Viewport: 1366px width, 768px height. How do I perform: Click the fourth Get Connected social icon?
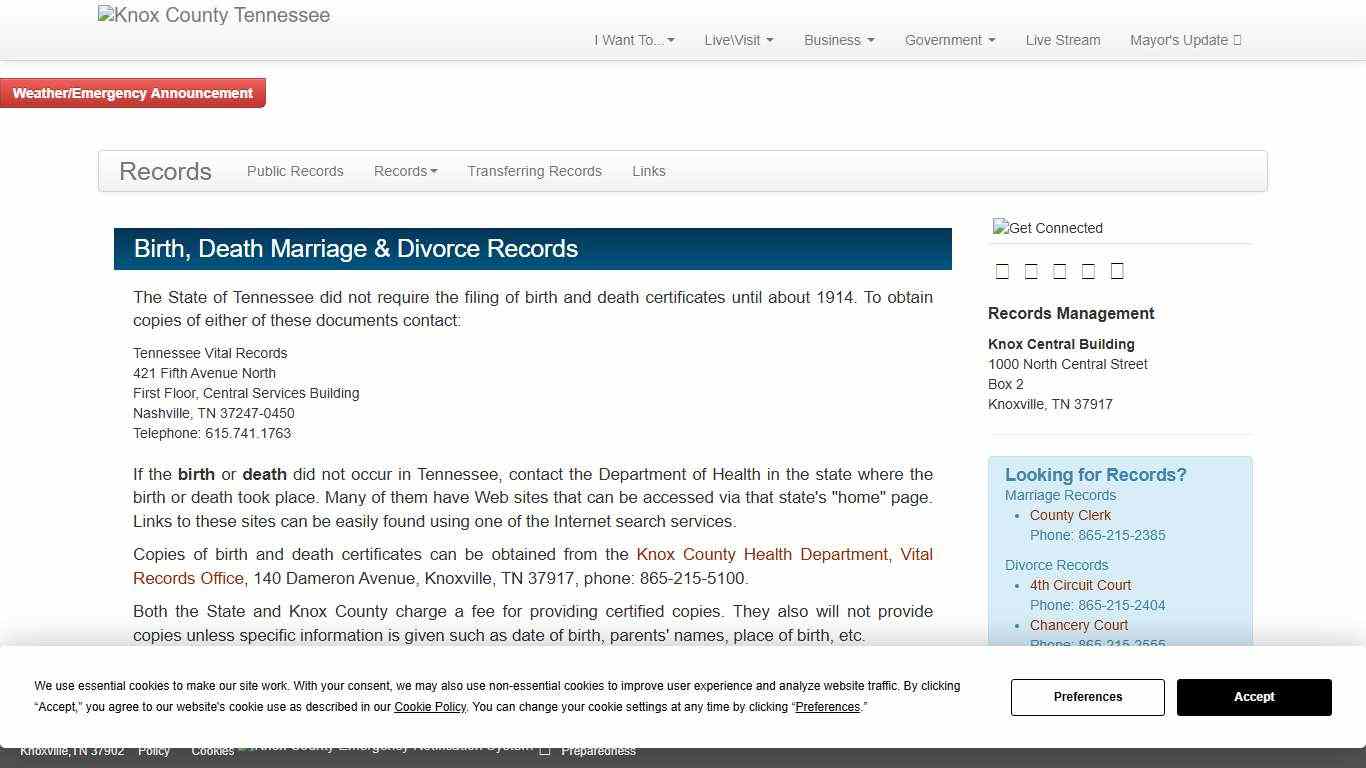(x=1089, y=270)
